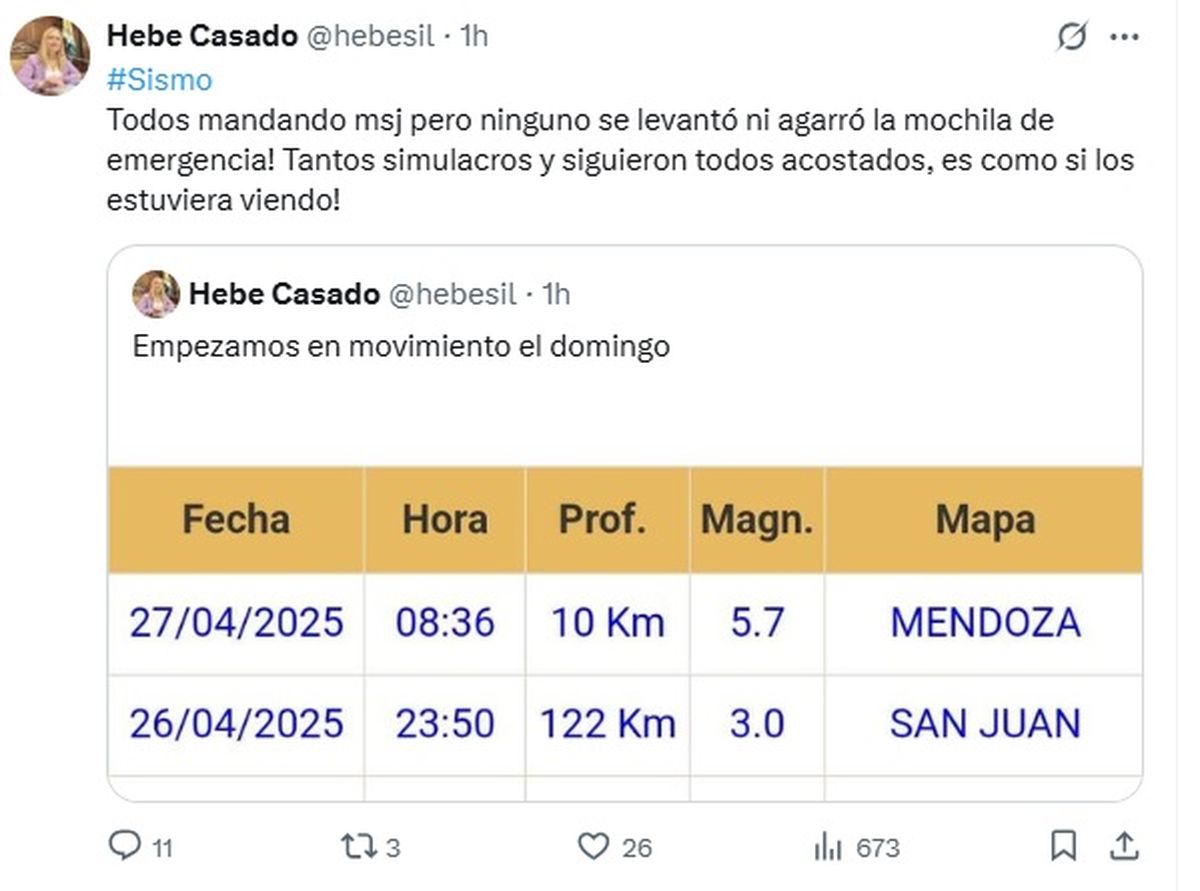Click the #Sismo hashtag
Screen dimensions: 1200x891
tap(159, 79)
